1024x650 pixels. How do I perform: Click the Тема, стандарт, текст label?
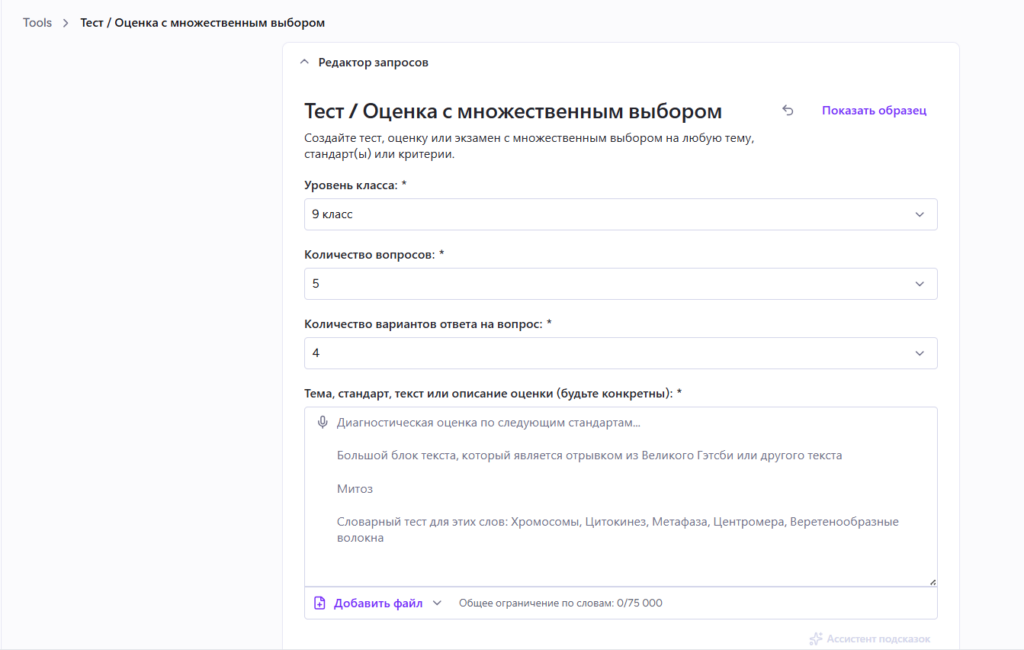tap(493, 393)
